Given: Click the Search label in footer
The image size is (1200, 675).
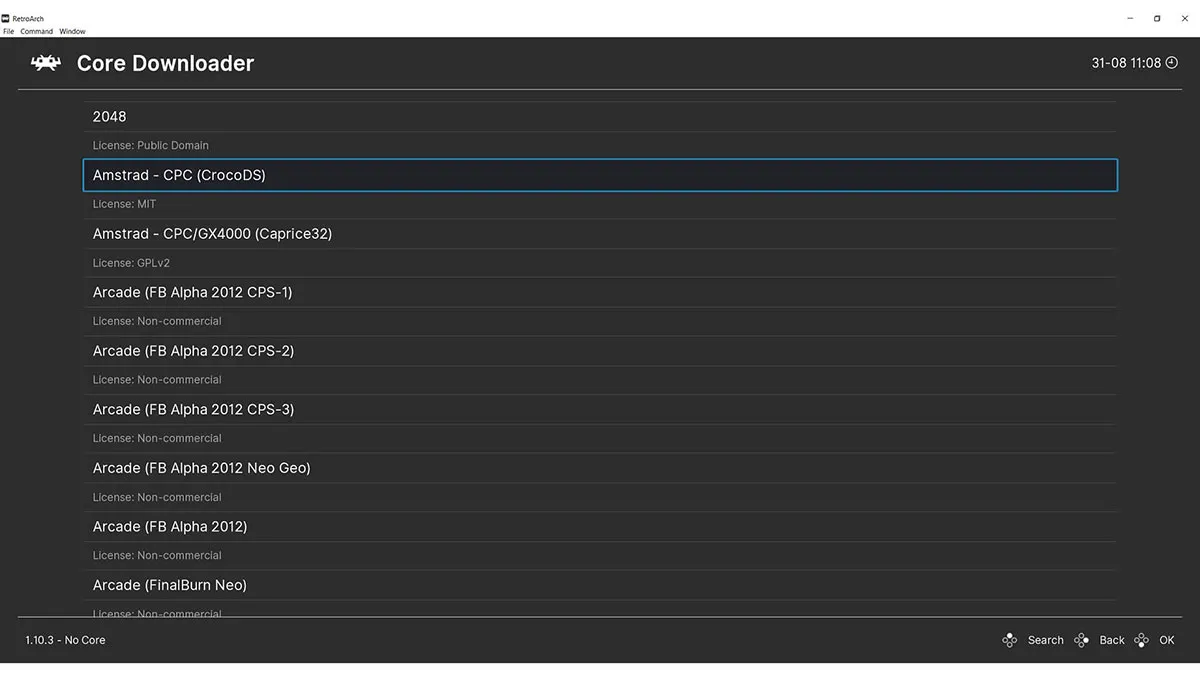Looking at the screenshot, I should 1045,640.
